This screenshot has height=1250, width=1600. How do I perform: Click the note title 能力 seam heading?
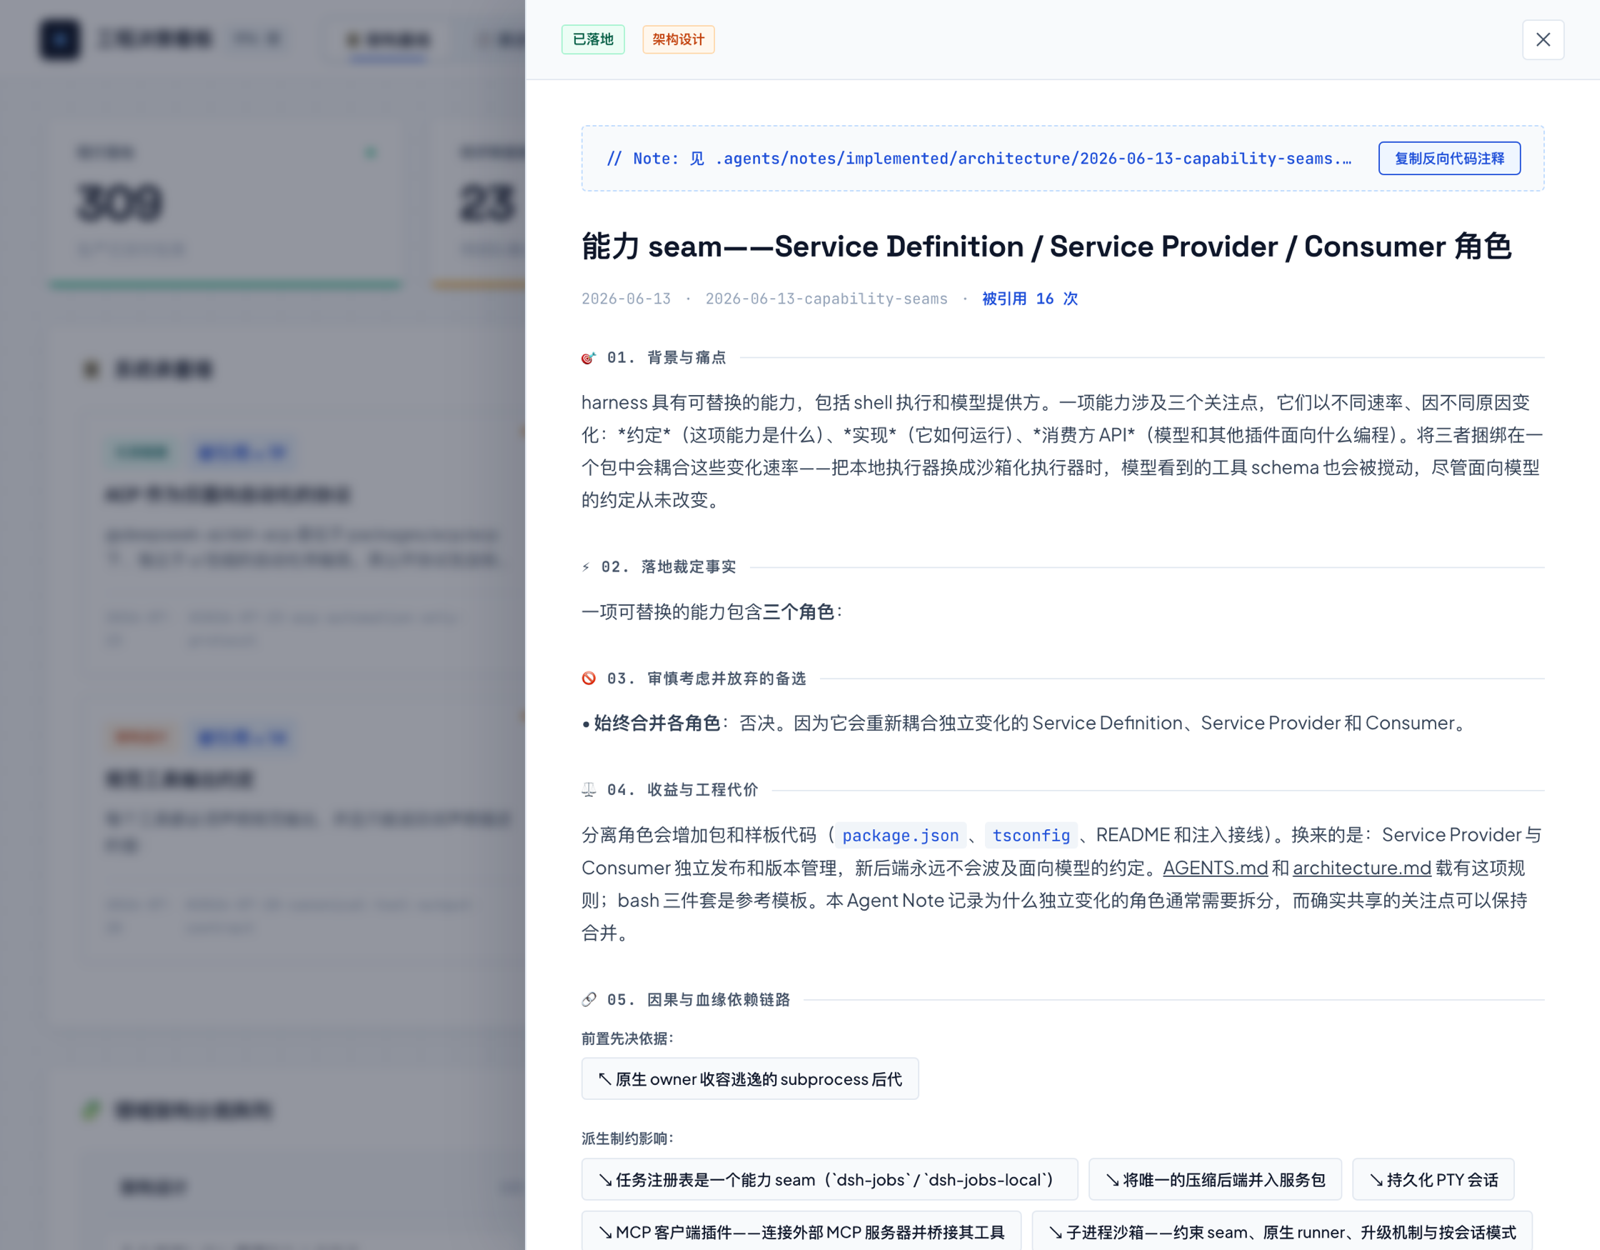[1046, 246]
